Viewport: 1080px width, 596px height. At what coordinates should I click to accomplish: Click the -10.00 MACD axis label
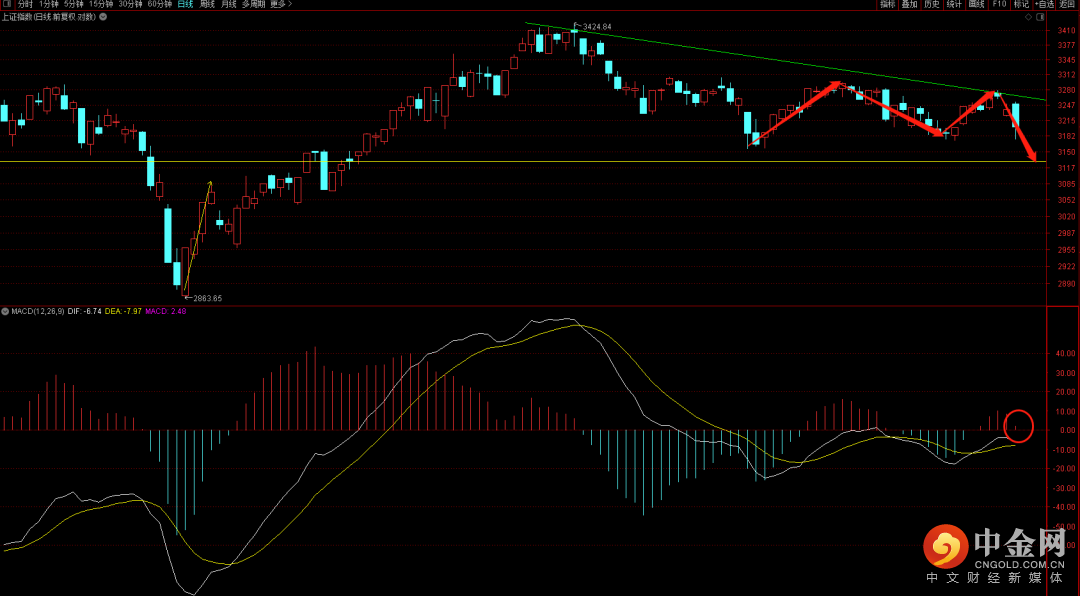pyautogui.click(x=1066, y=449)
